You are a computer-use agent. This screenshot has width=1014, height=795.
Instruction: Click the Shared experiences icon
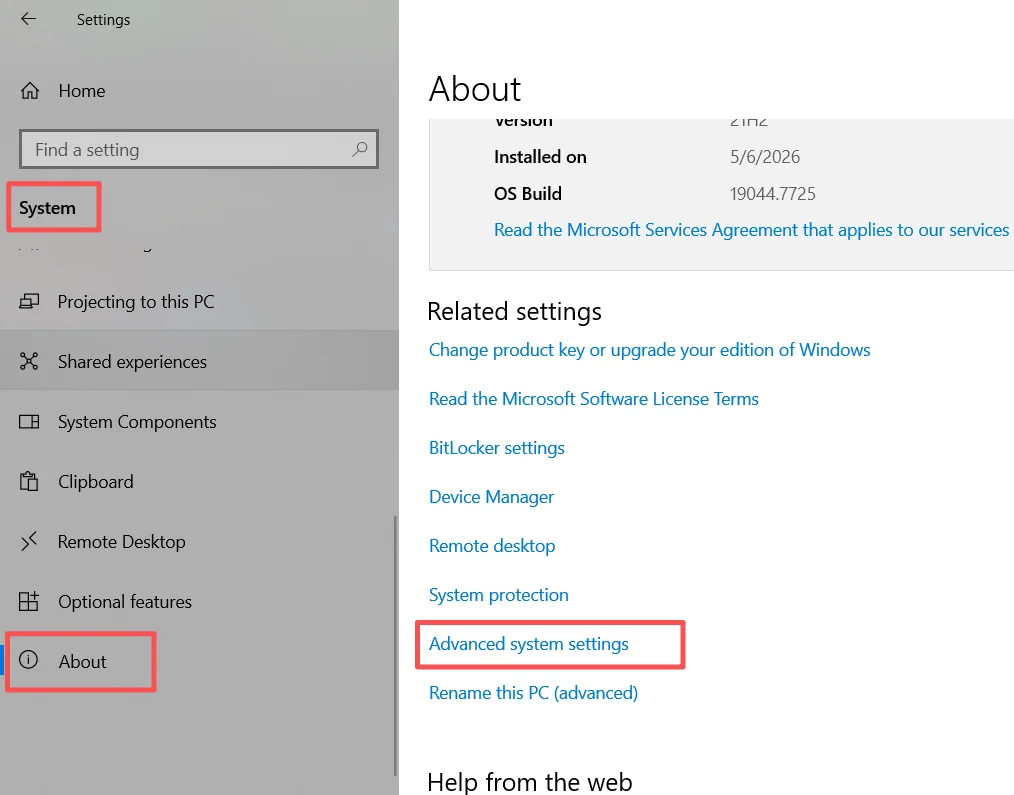[29, 361]
